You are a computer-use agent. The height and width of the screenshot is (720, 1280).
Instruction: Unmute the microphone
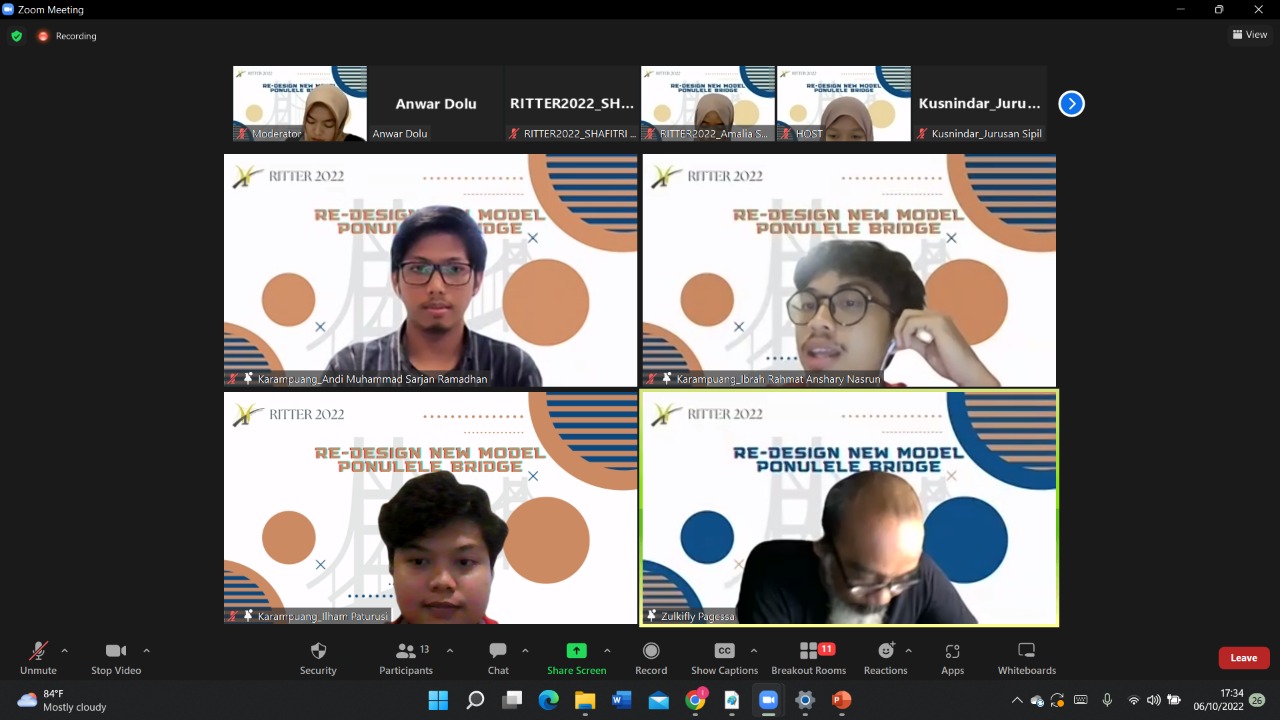[38, 657]
